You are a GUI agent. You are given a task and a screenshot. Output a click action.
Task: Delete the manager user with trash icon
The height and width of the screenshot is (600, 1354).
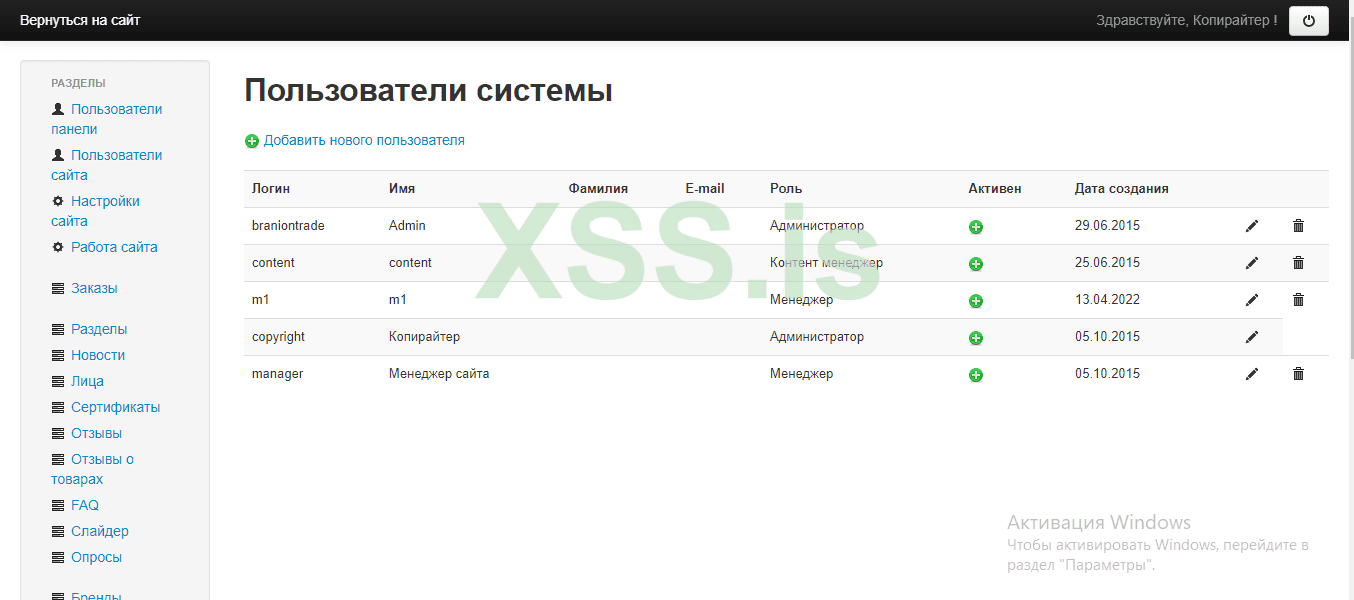coord(1298,374)
